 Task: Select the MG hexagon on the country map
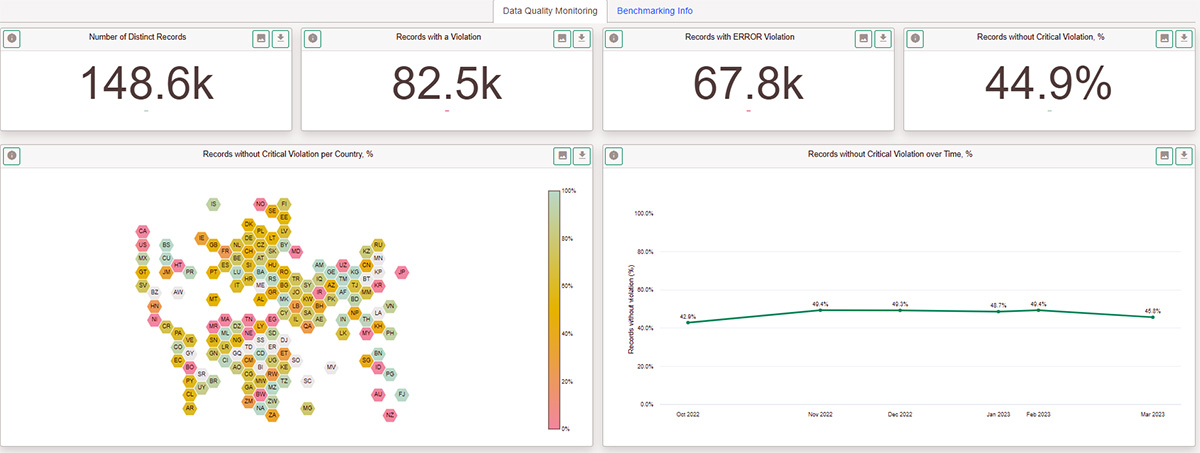(308, 408)
